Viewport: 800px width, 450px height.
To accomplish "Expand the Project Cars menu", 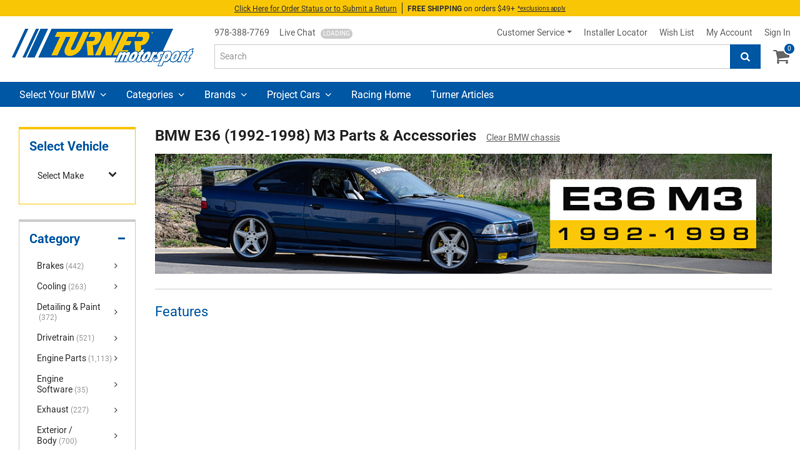I will [299, 95].
